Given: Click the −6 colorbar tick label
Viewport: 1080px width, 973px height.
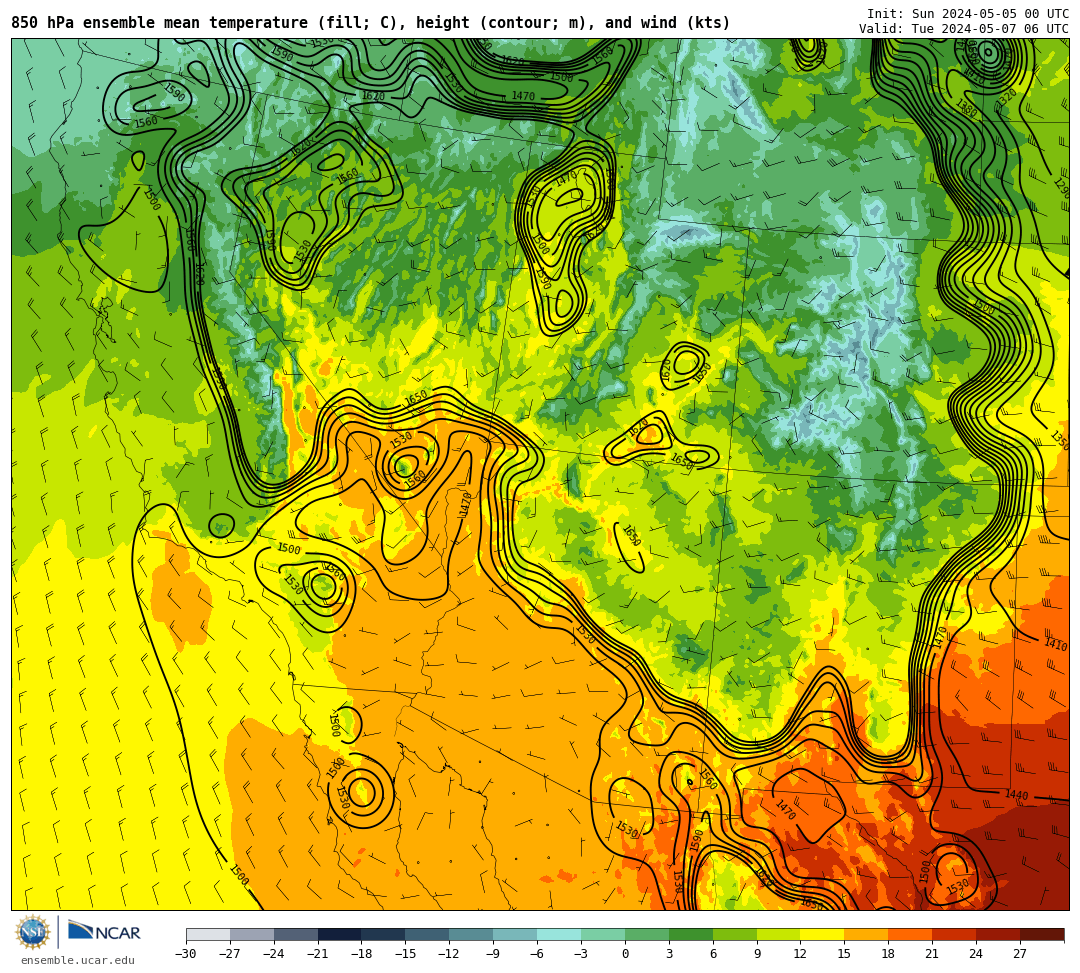Looking at the screenshot, I should tap(537, 954).
